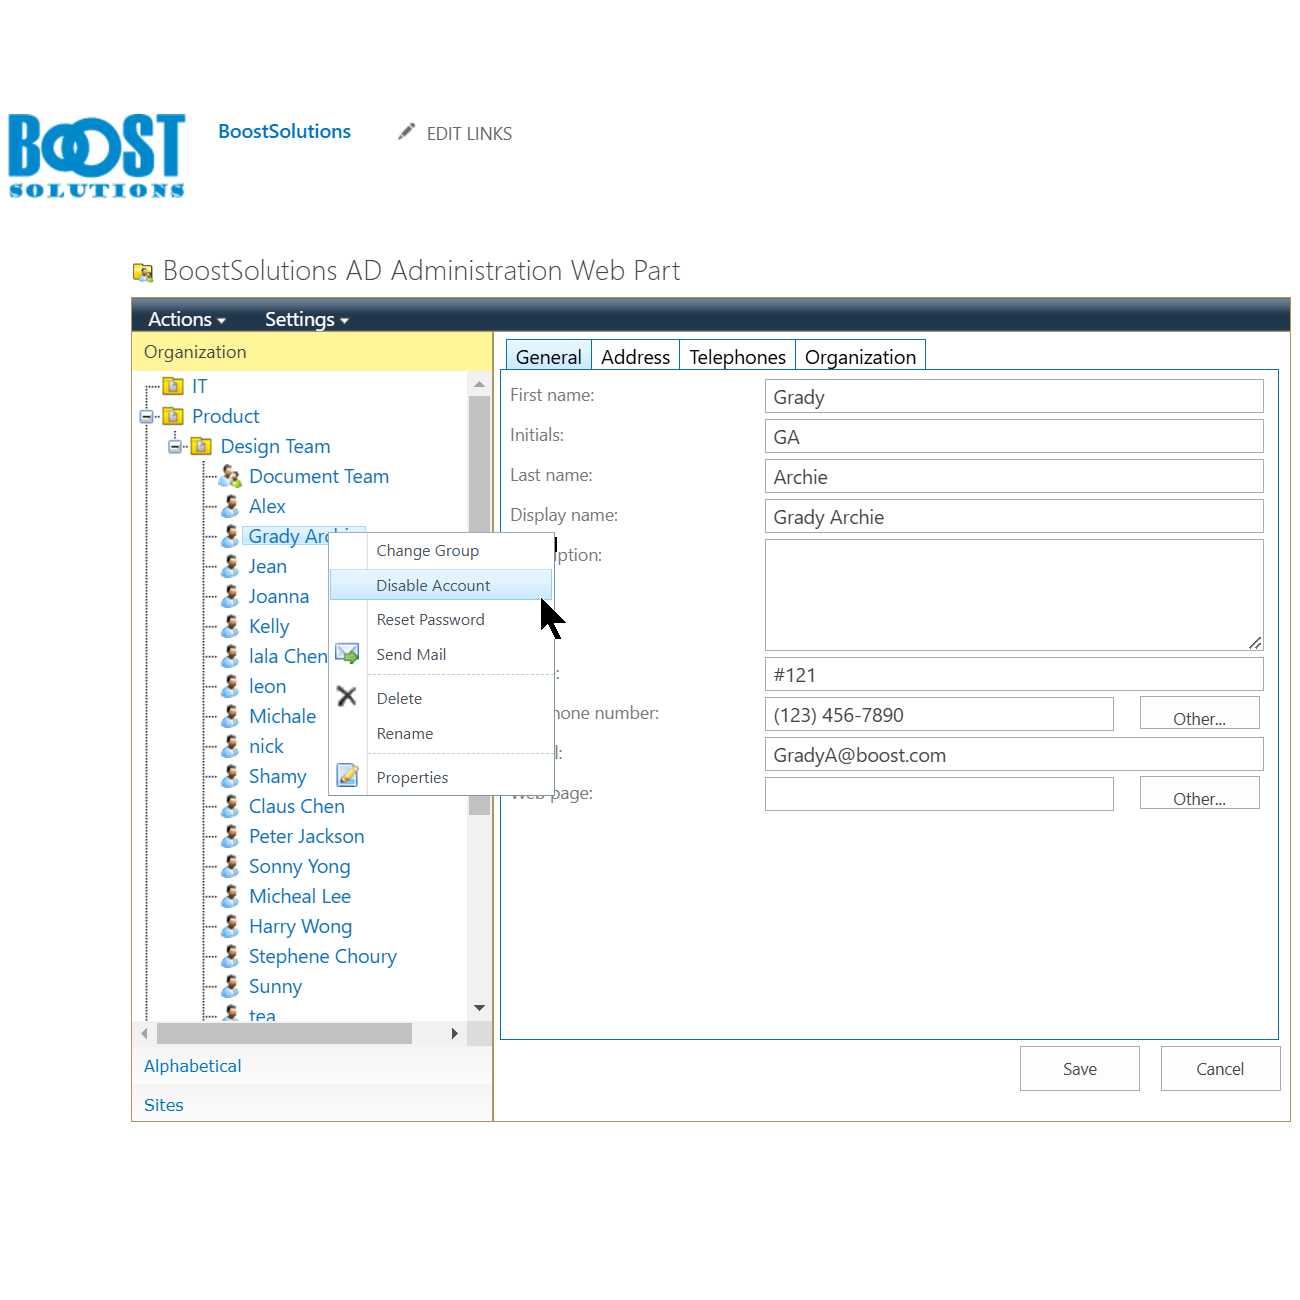Select Rename from the context menu
The height and width of the screenshot is (1300, 1300).
click(440, 733)
